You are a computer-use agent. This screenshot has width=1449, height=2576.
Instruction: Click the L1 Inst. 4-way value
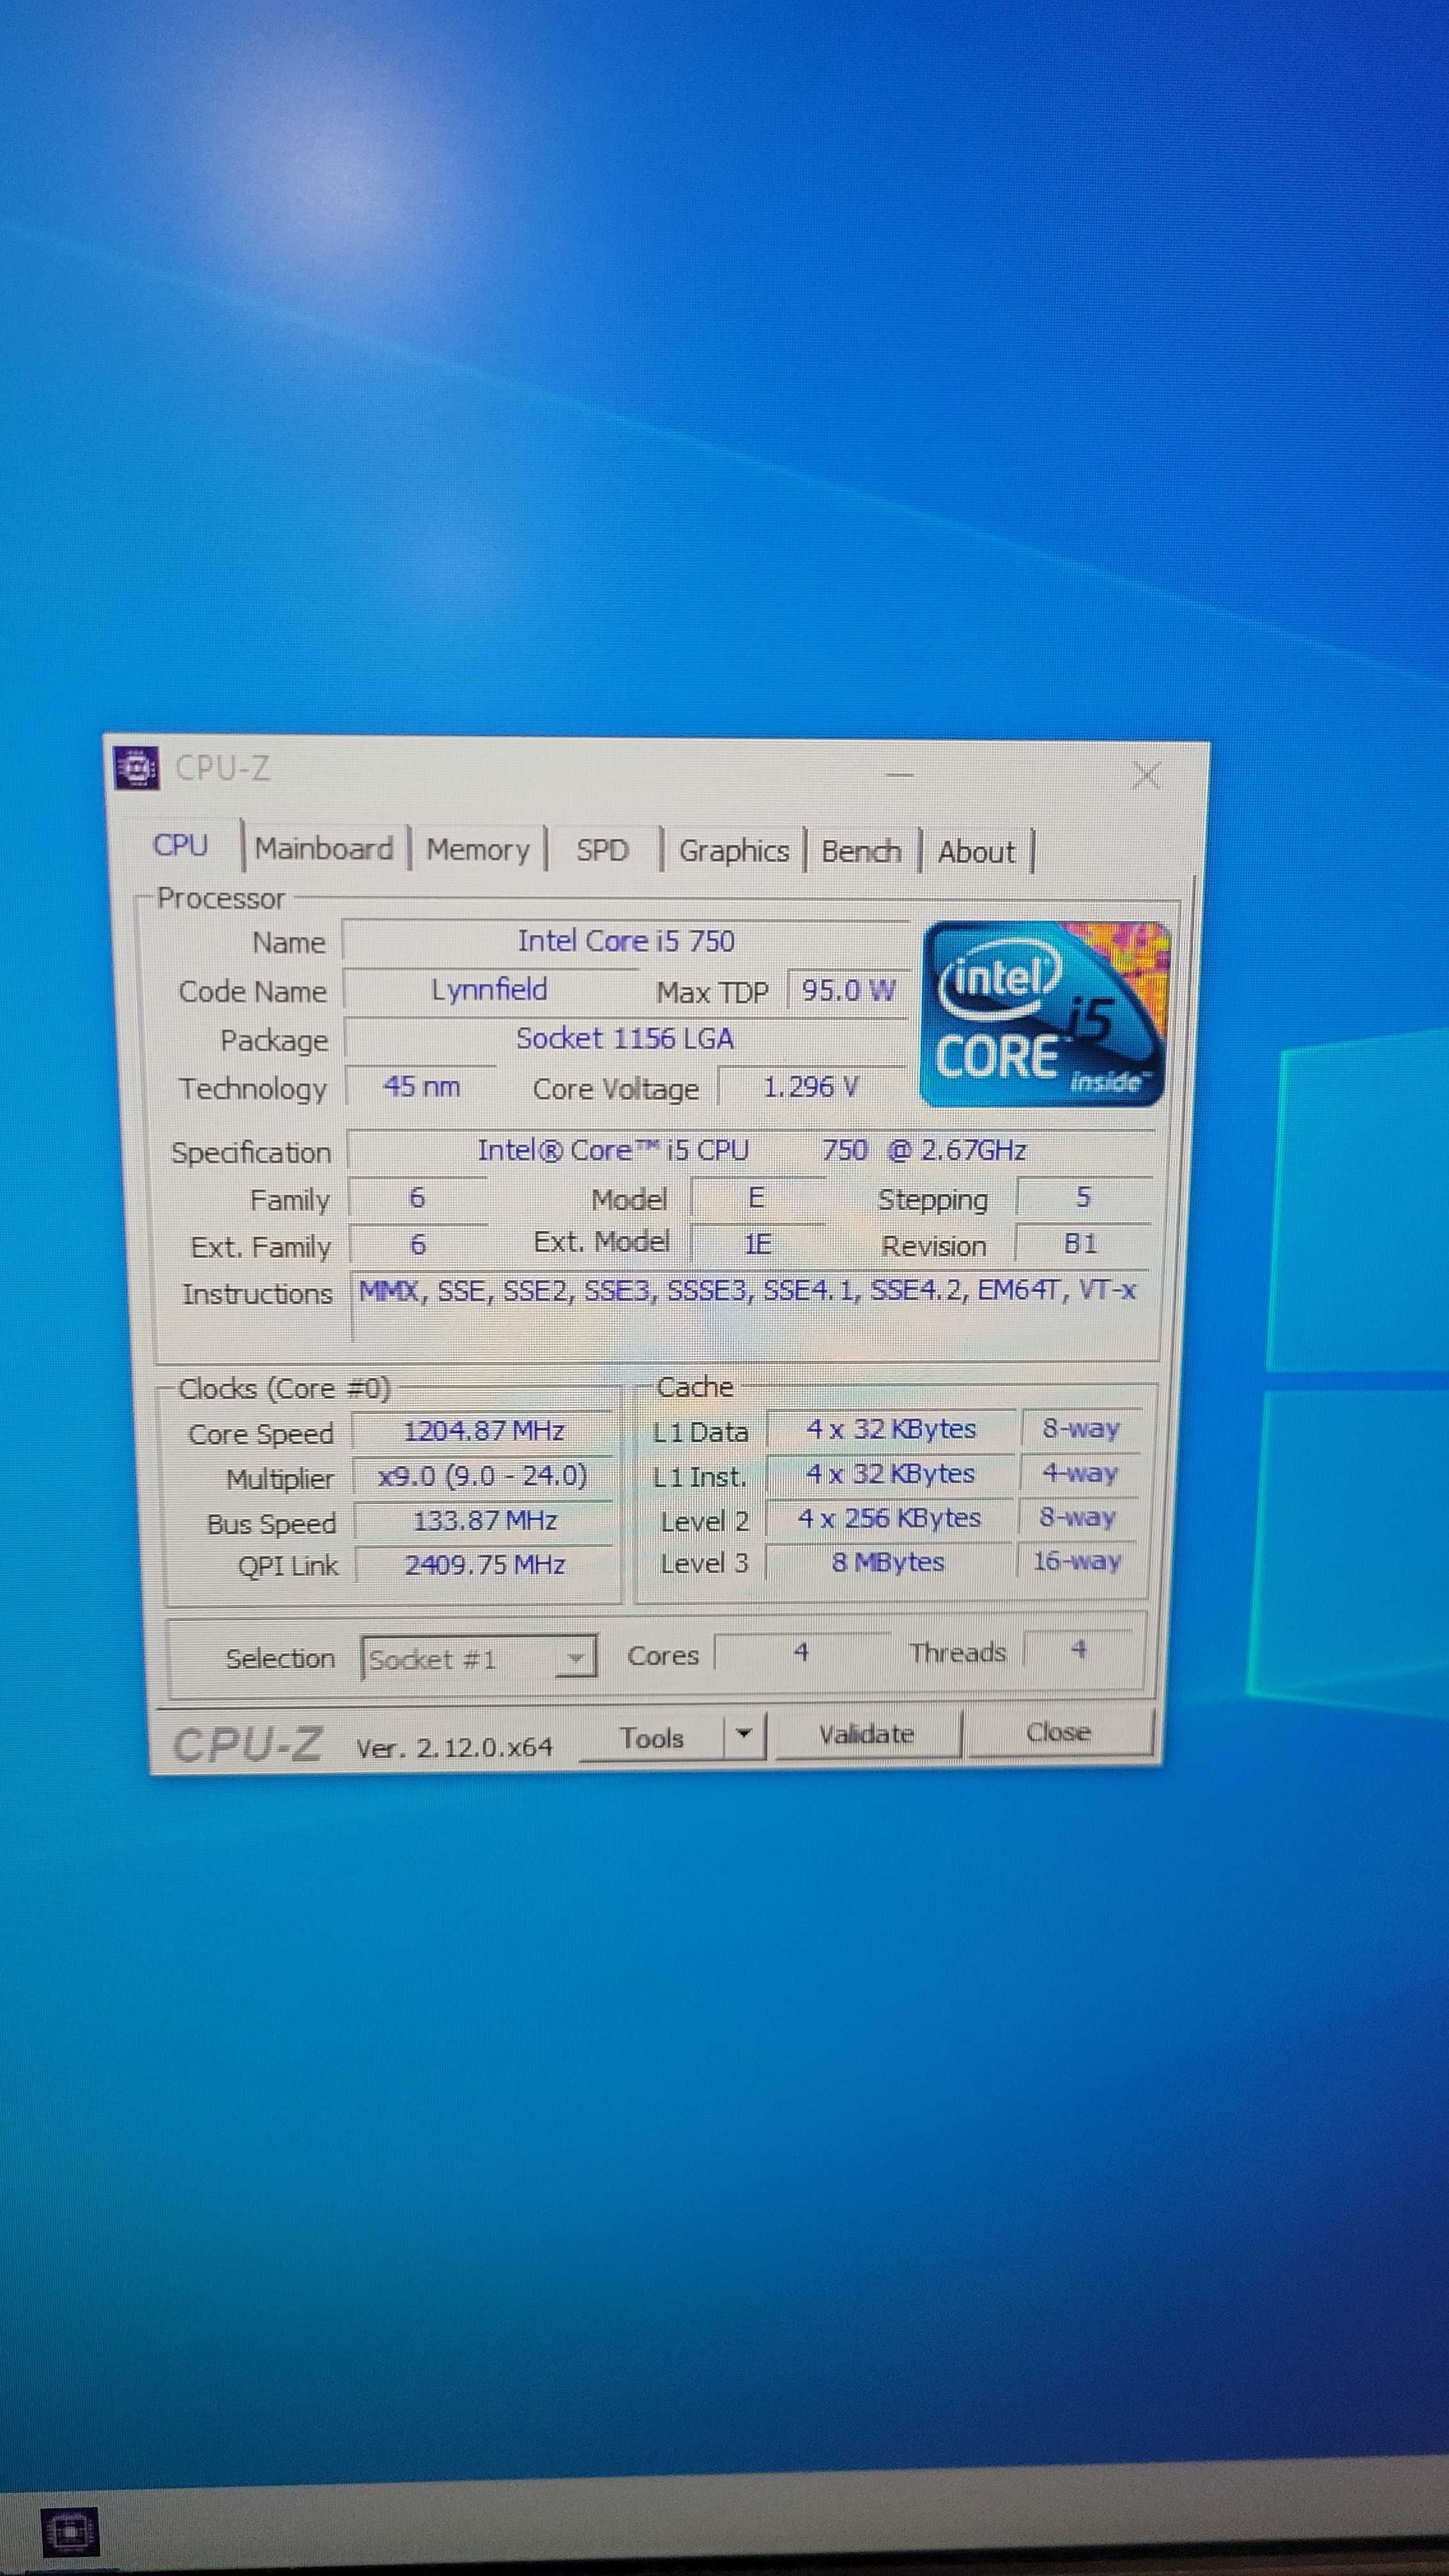click(x=1080, y=1473)
